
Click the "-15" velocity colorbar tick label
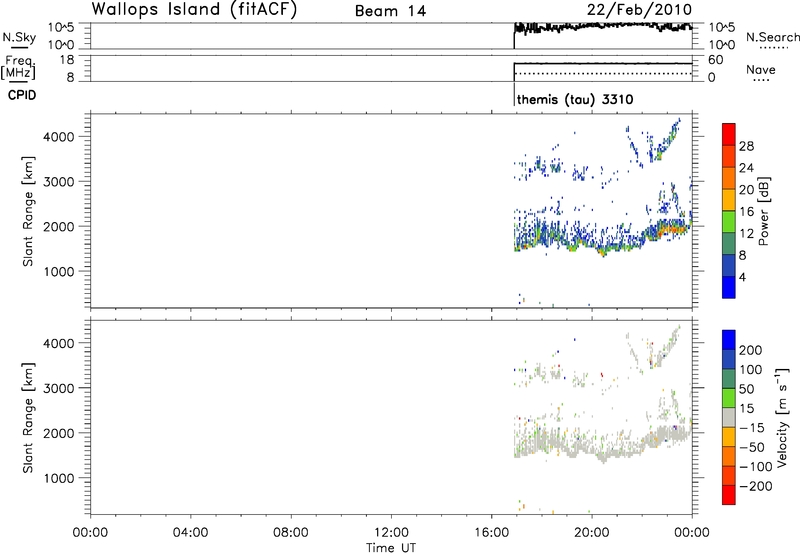click(x=752, y=428)
